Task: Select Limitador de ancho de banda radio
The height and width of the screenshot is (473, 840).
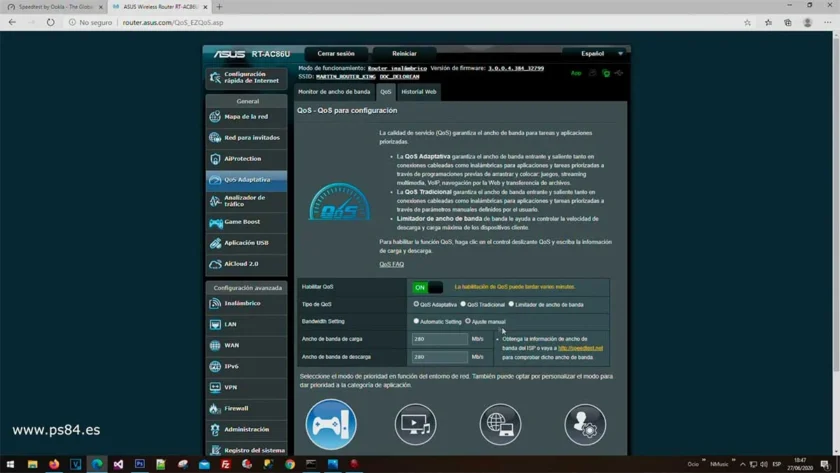Action: pyautogui.click(x=512, y=304)
